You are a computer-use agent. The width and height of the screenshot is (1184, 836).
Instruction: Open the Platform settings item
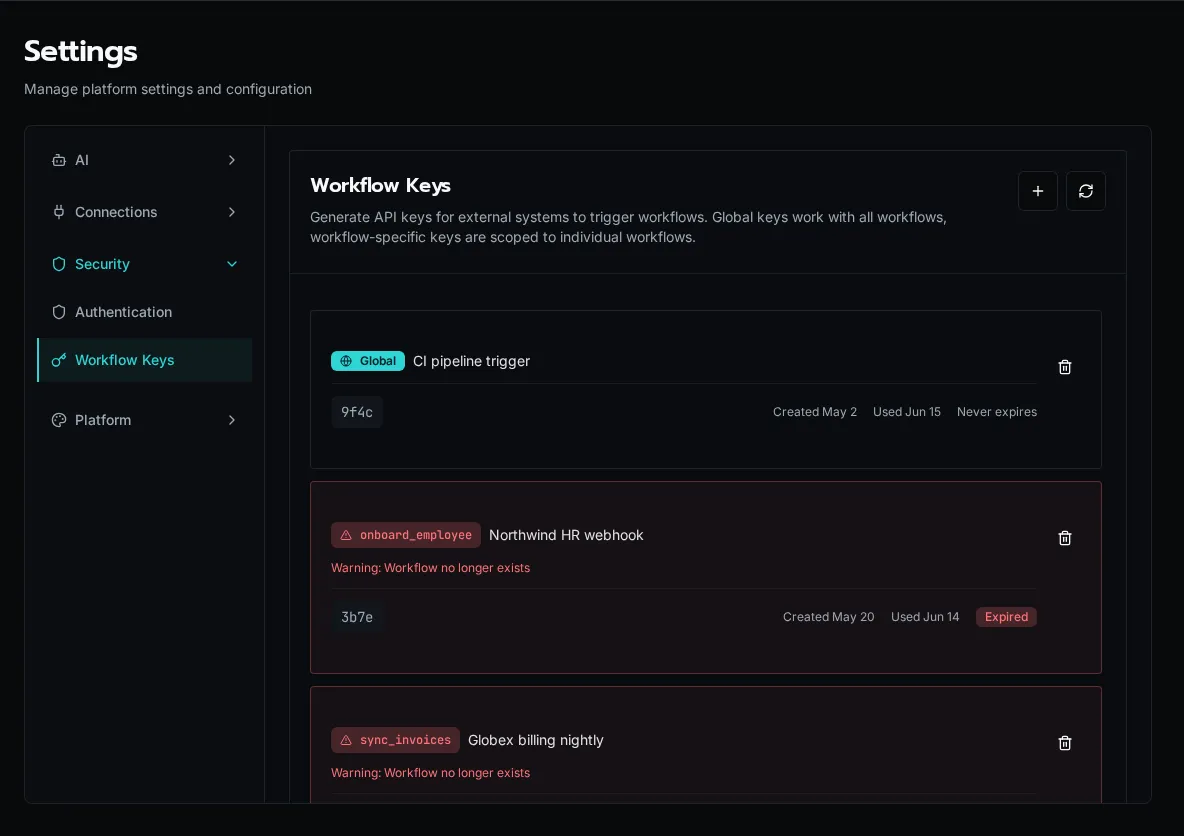(x=144, y=420)
